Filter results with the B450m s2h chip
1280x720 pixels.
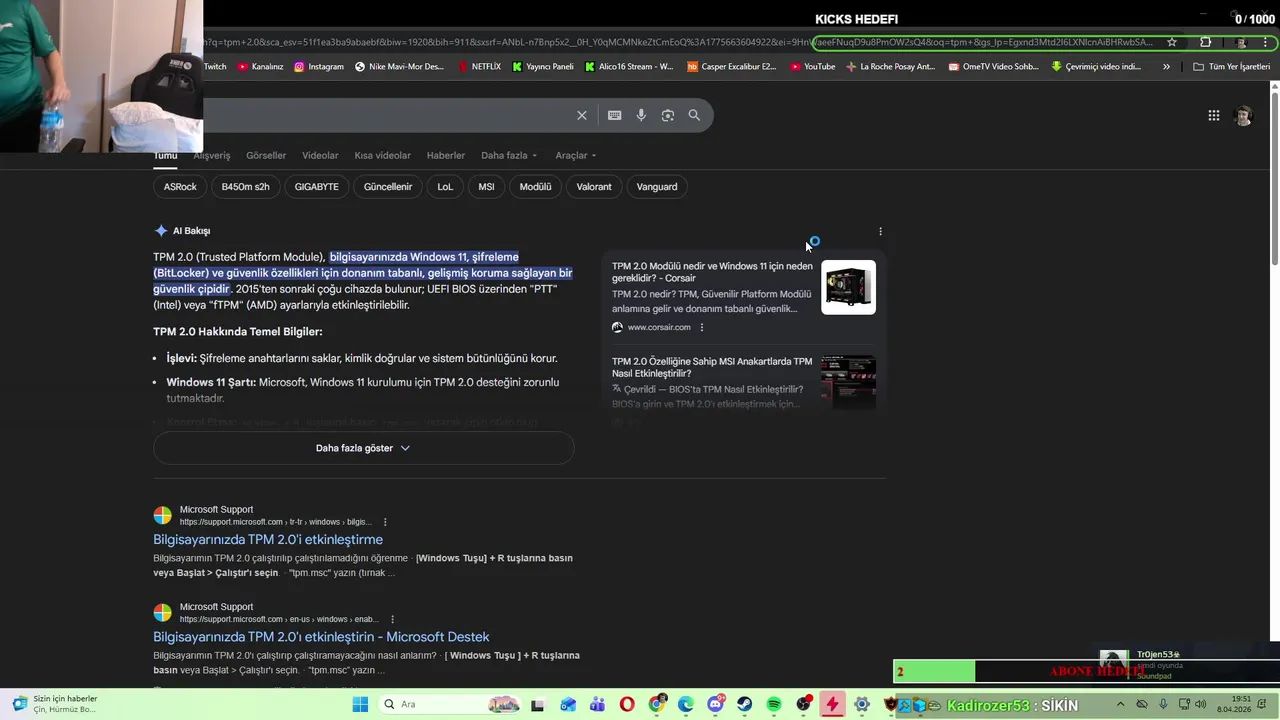pyautogui.click(x=245, y=187)
